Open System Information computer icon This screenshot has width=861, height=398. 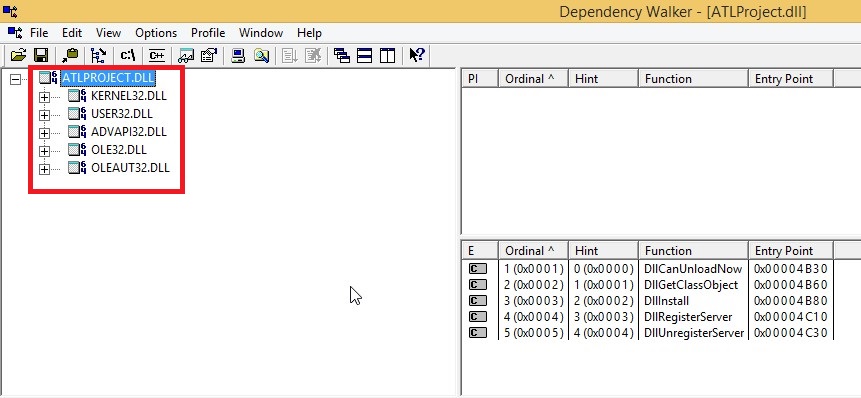238,55
